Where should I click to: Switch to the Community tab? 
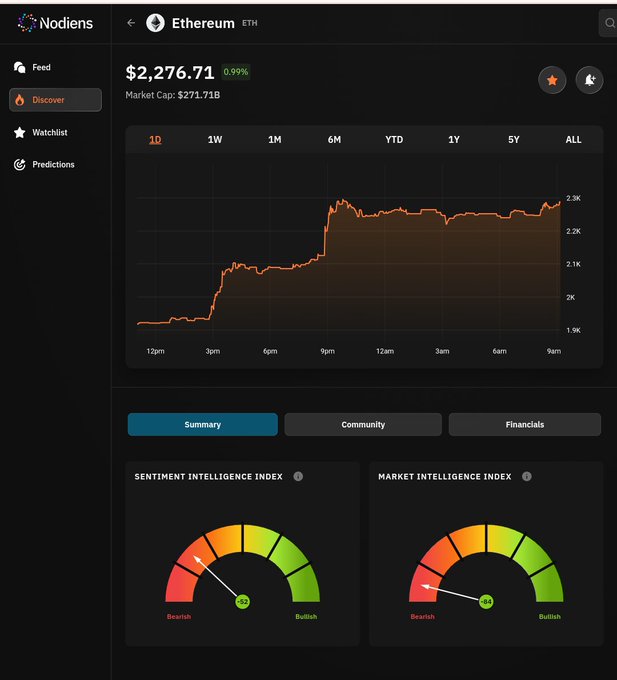[x=363, y=425]
